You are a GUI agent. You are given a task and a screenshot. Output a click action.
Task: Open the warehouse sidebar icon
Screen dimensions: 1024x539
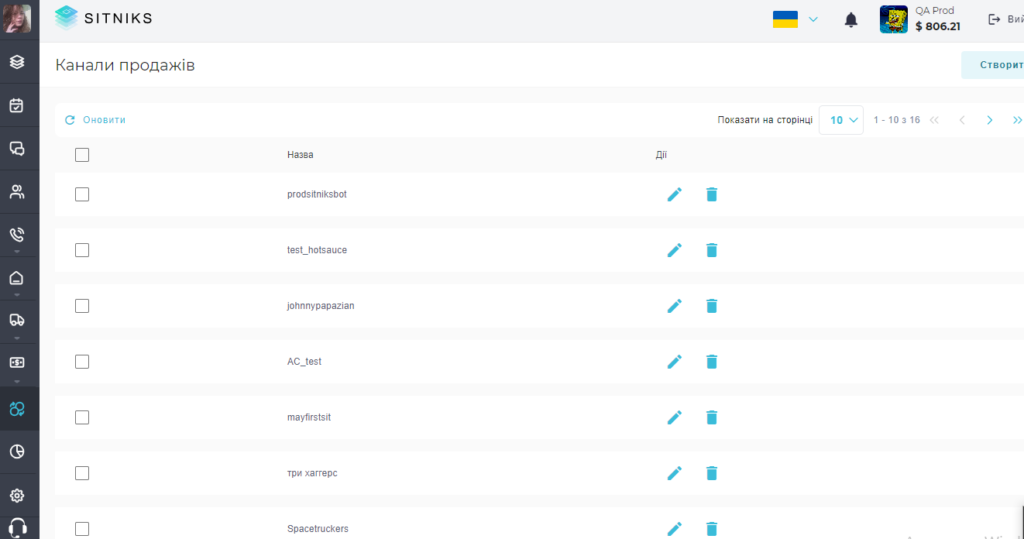(17, 278)
